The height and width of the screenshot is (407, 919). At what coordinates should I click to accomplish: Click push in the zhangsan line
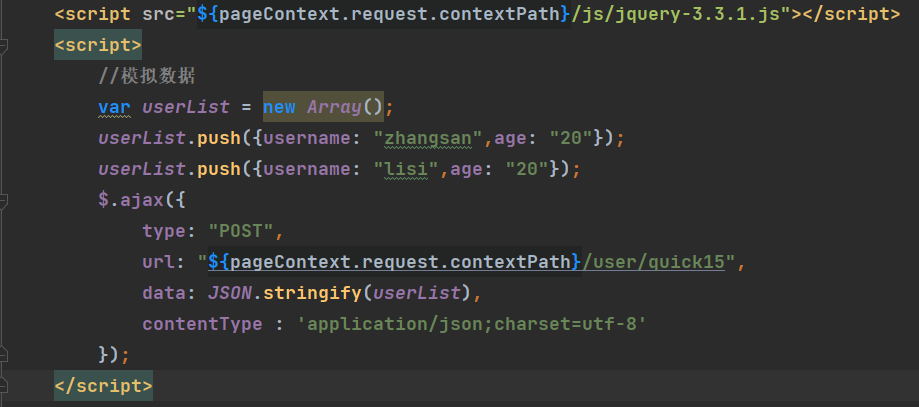[x=219, y=138]
